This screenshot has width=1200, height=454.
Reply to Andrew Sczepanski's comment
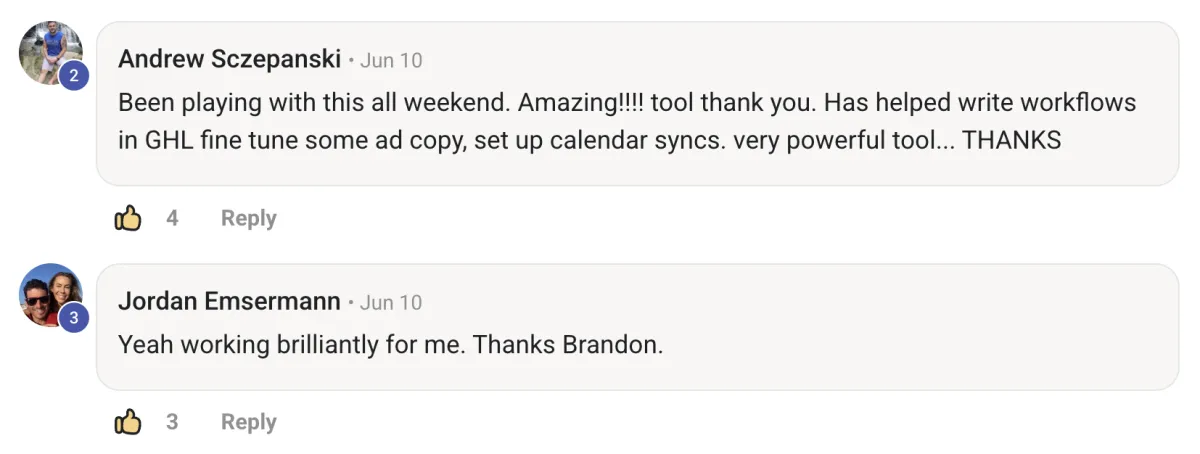tap(248, 218)
